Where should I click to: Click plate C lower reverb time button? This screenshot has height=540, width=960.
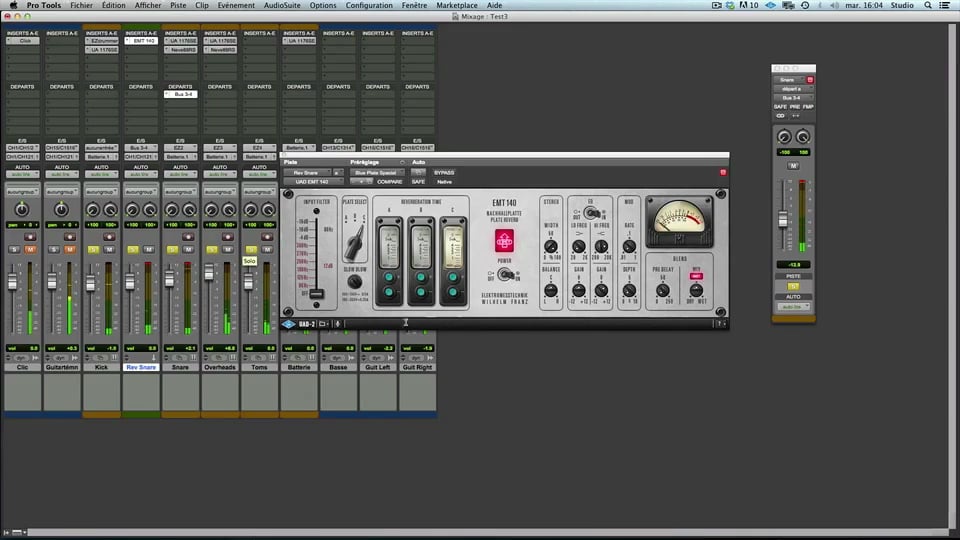coord(453,292)
